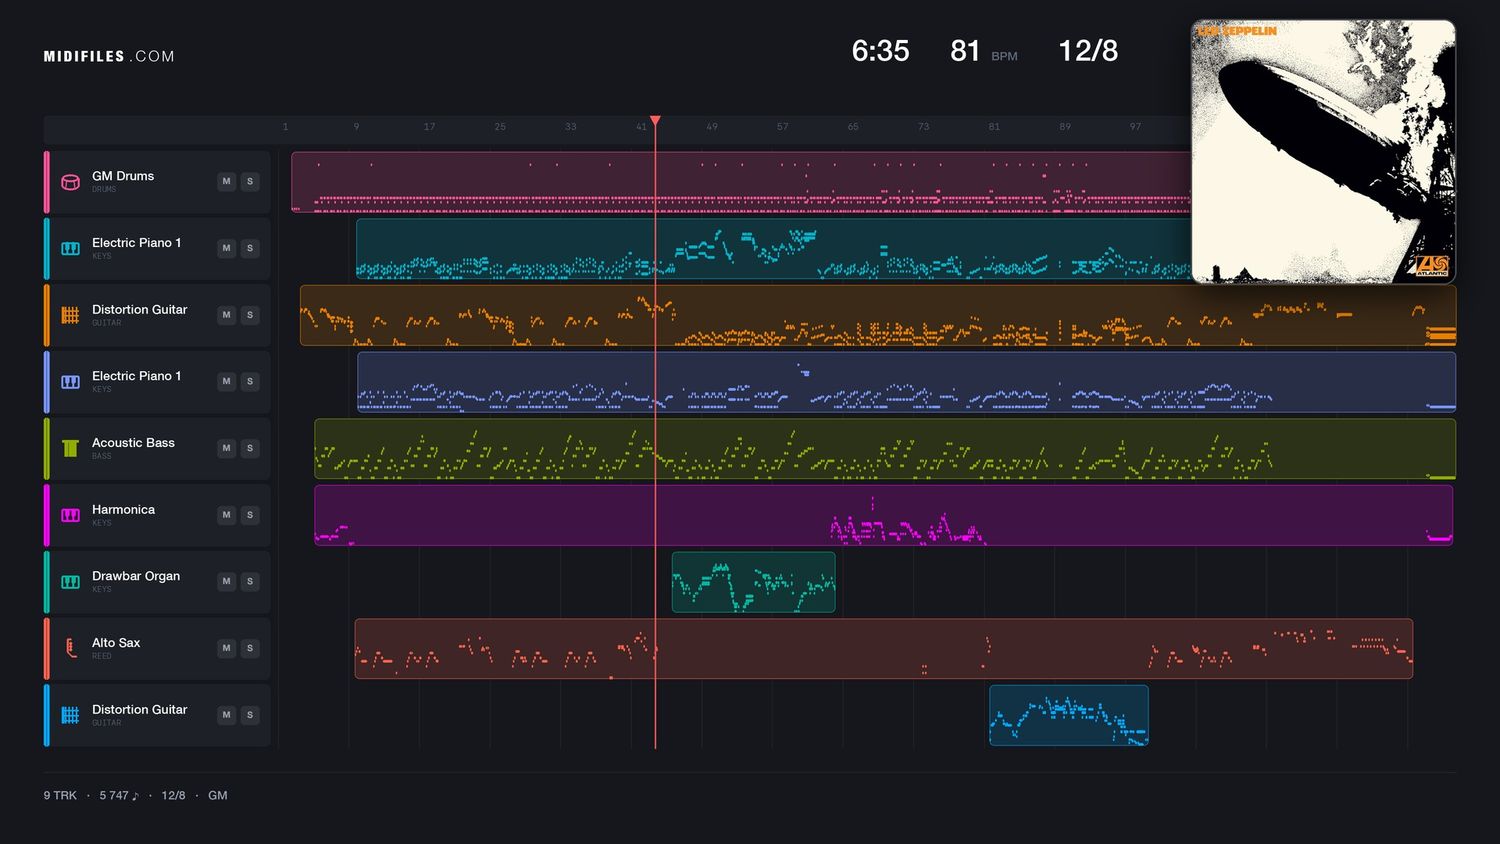Solo the Alto Sax track
The width and height of the screenshot is (1500, 844).
pos(250,648)
